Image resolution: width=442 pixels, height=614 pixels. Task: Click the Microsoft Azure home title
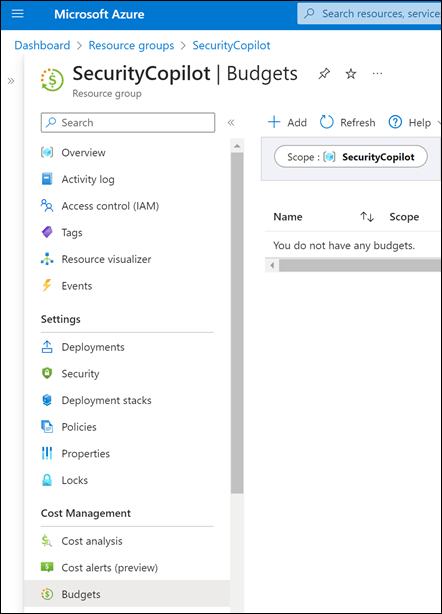[99, 14]
